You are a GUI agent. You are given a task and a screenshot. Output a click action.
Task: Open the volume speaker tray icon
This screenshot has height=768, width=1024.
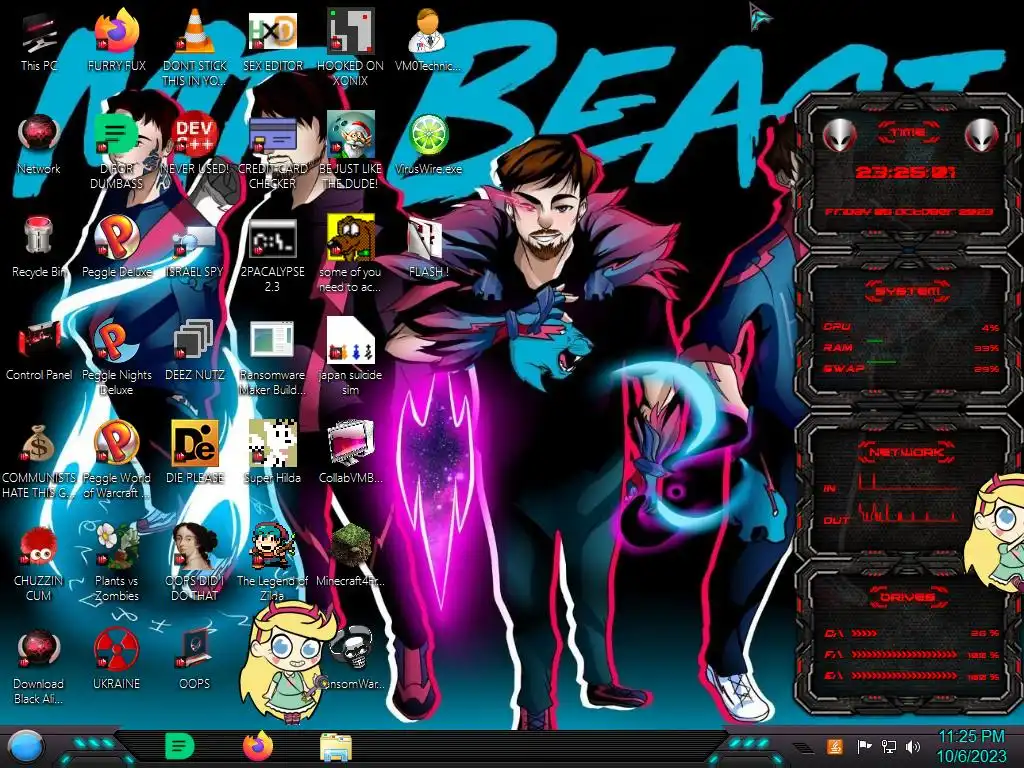913,746
